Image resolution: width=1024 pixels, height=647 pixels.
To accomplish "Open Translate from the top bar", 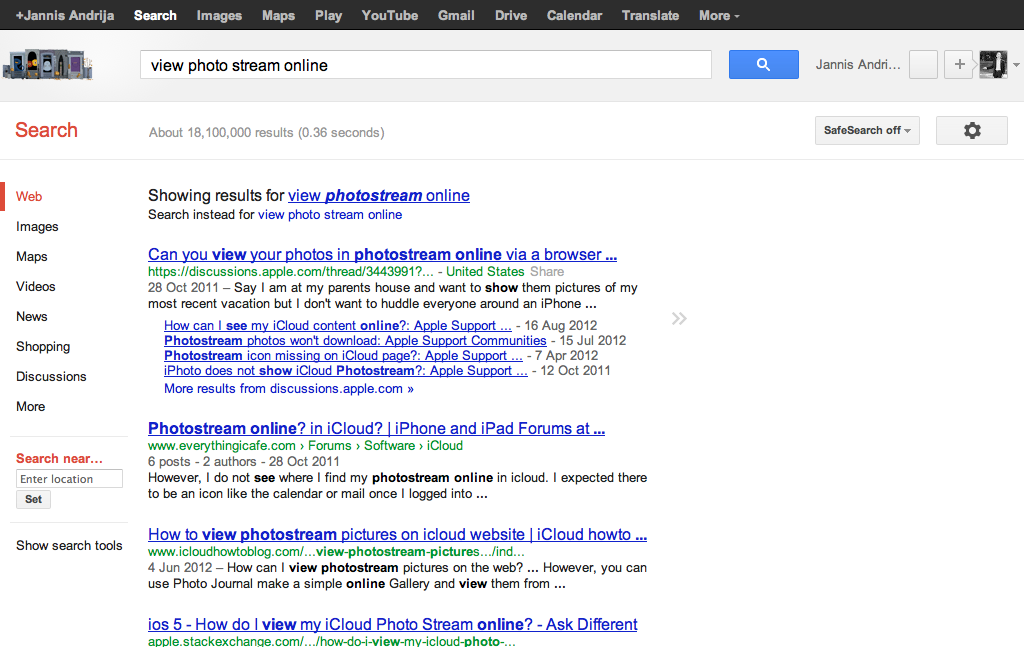I will coord(650,15).
